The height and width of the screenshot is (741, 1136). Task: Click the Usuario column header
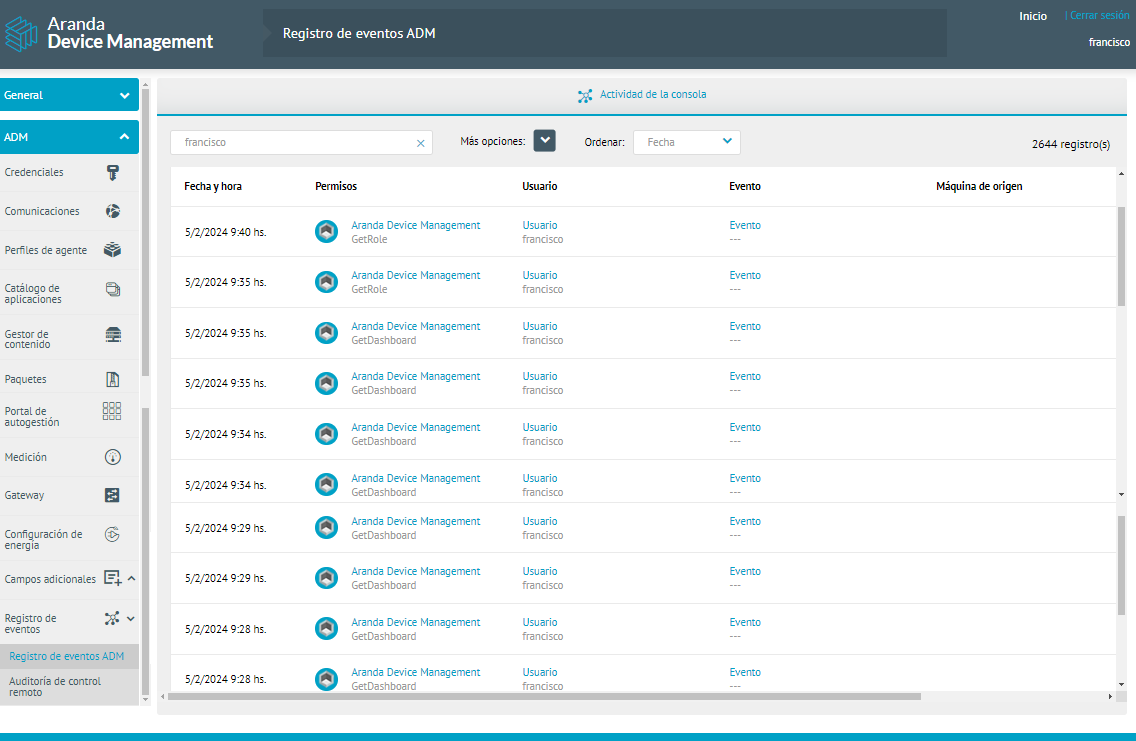tap(540, 186)
